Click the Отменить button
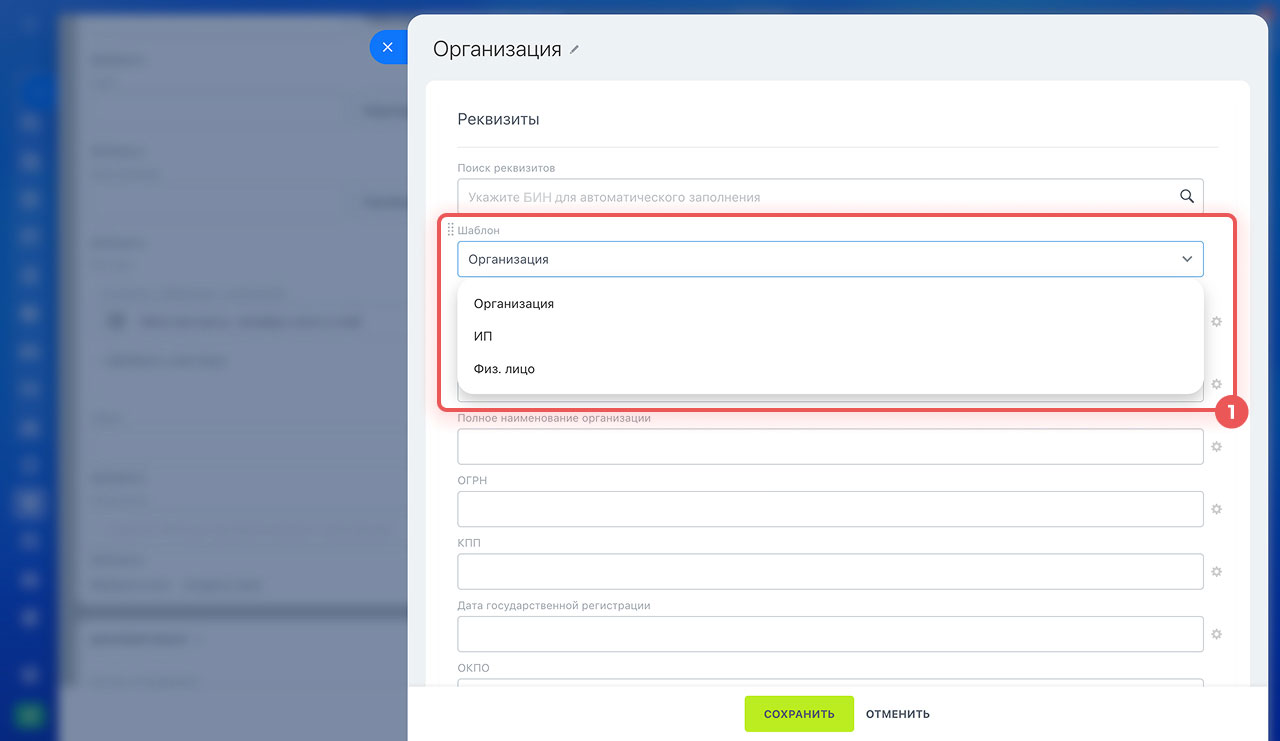1280x741 pixels. pyautogui.click(x=897, y=714)
